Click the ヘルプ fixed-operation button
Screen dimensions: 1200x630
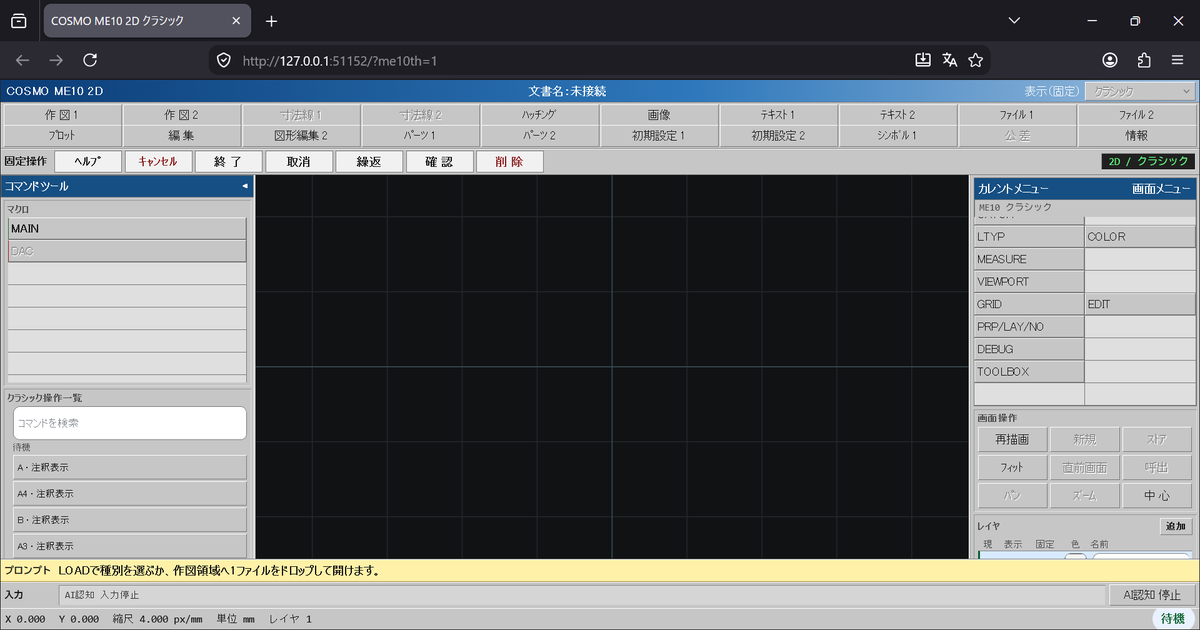pos(88,161)
